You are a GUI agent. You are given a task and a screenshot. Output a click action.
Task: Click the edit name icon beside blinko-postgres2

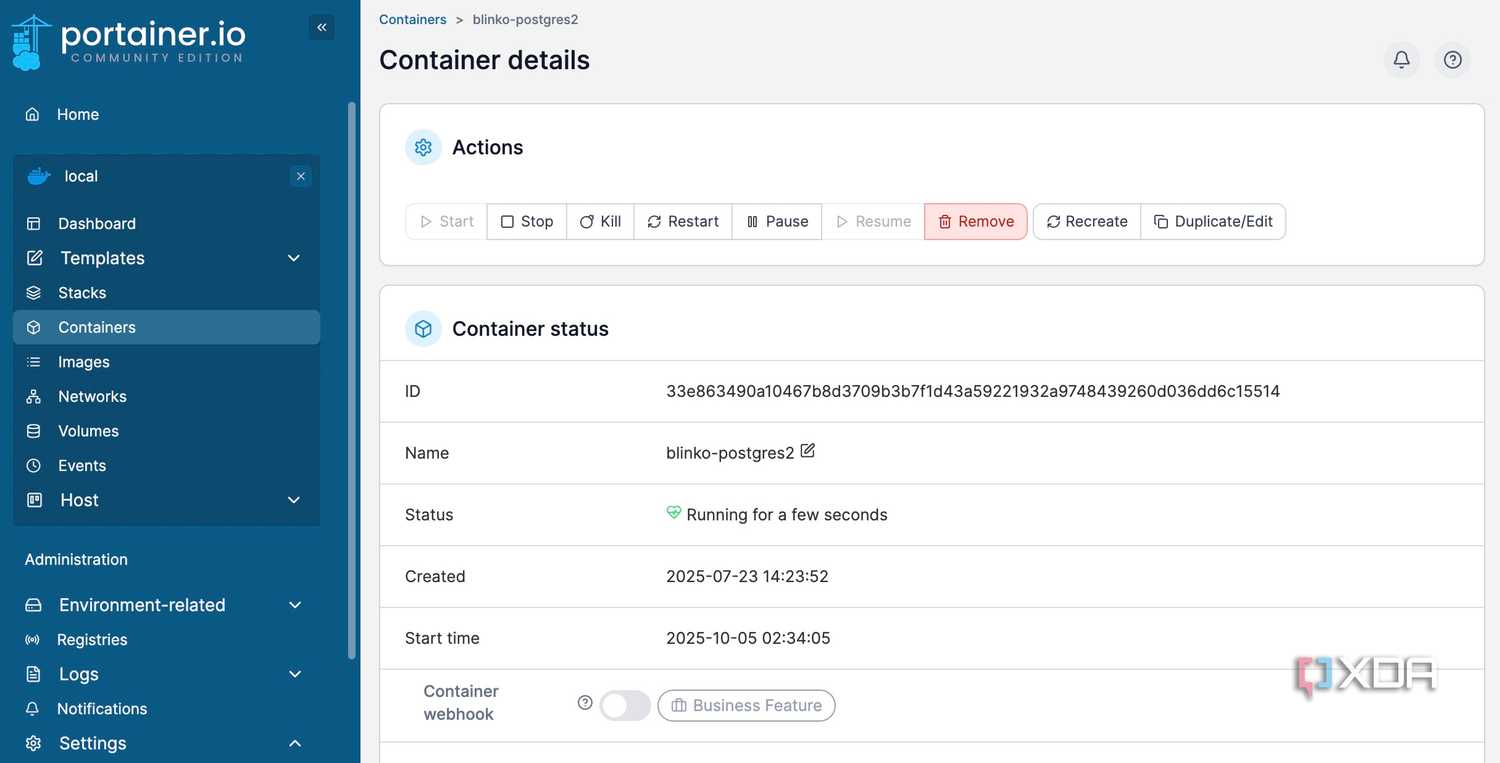808,451
